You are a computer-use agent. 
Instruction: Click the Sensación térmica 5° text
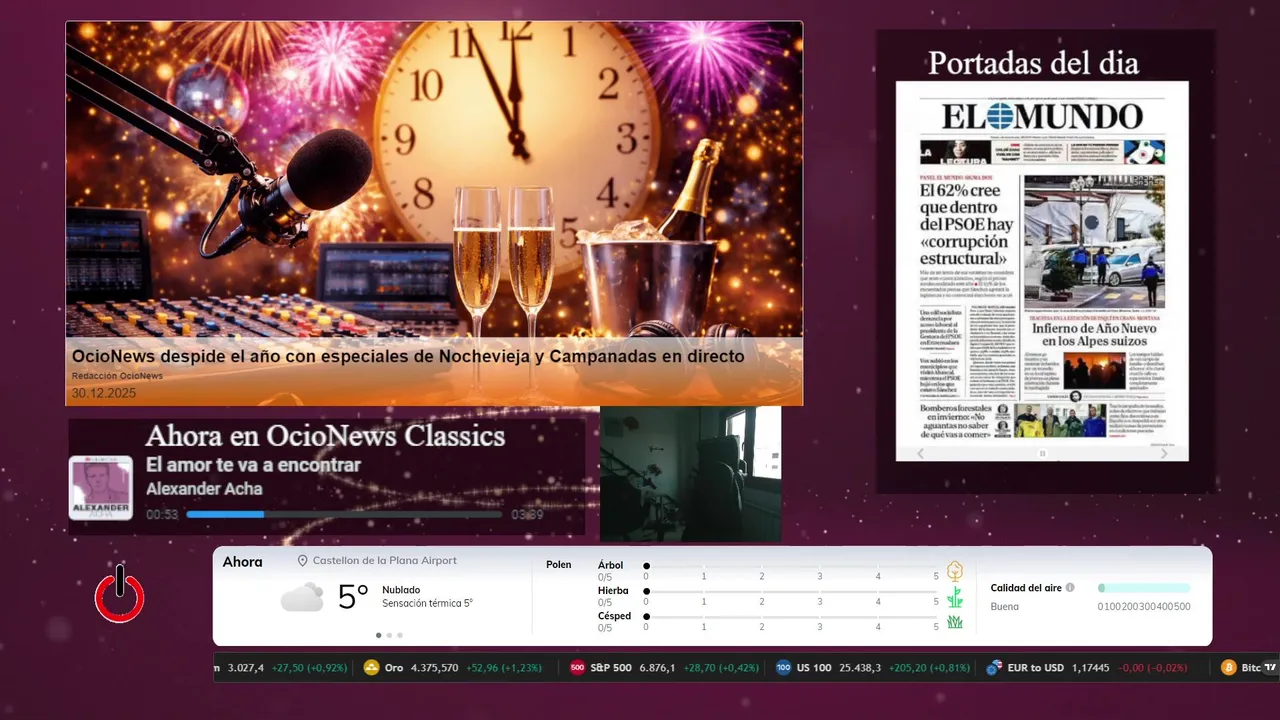(427, 604)
